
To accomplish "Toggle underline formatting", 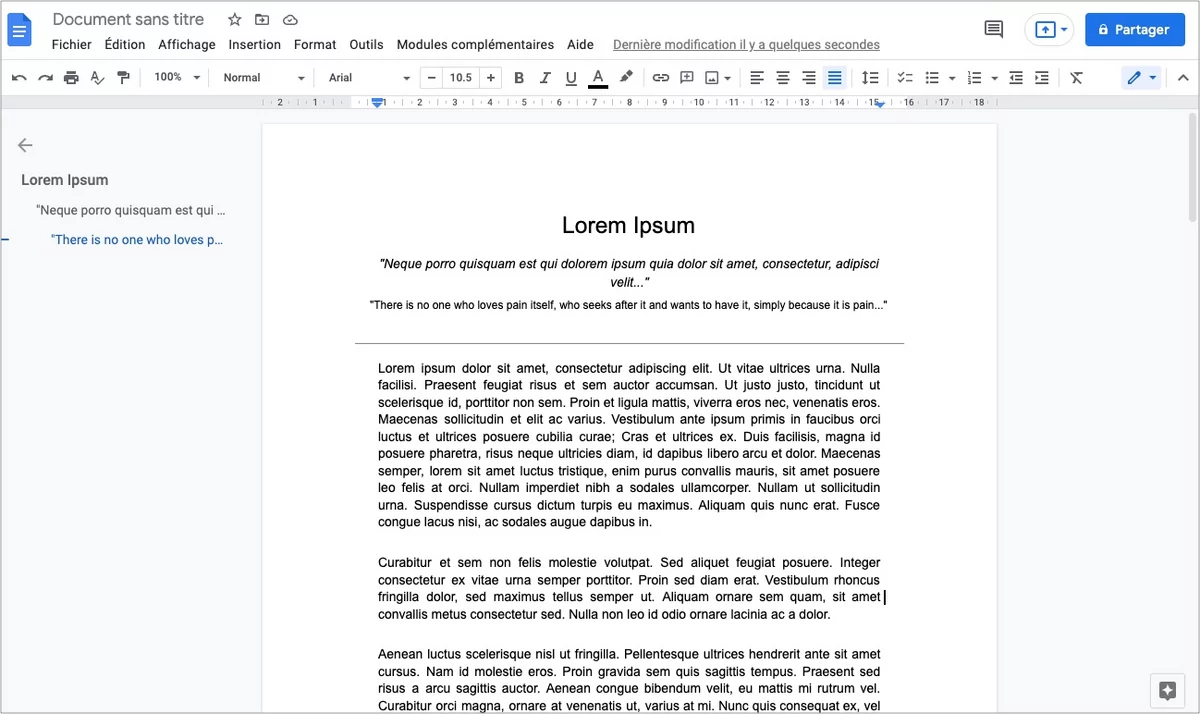I will click(571, 77).
